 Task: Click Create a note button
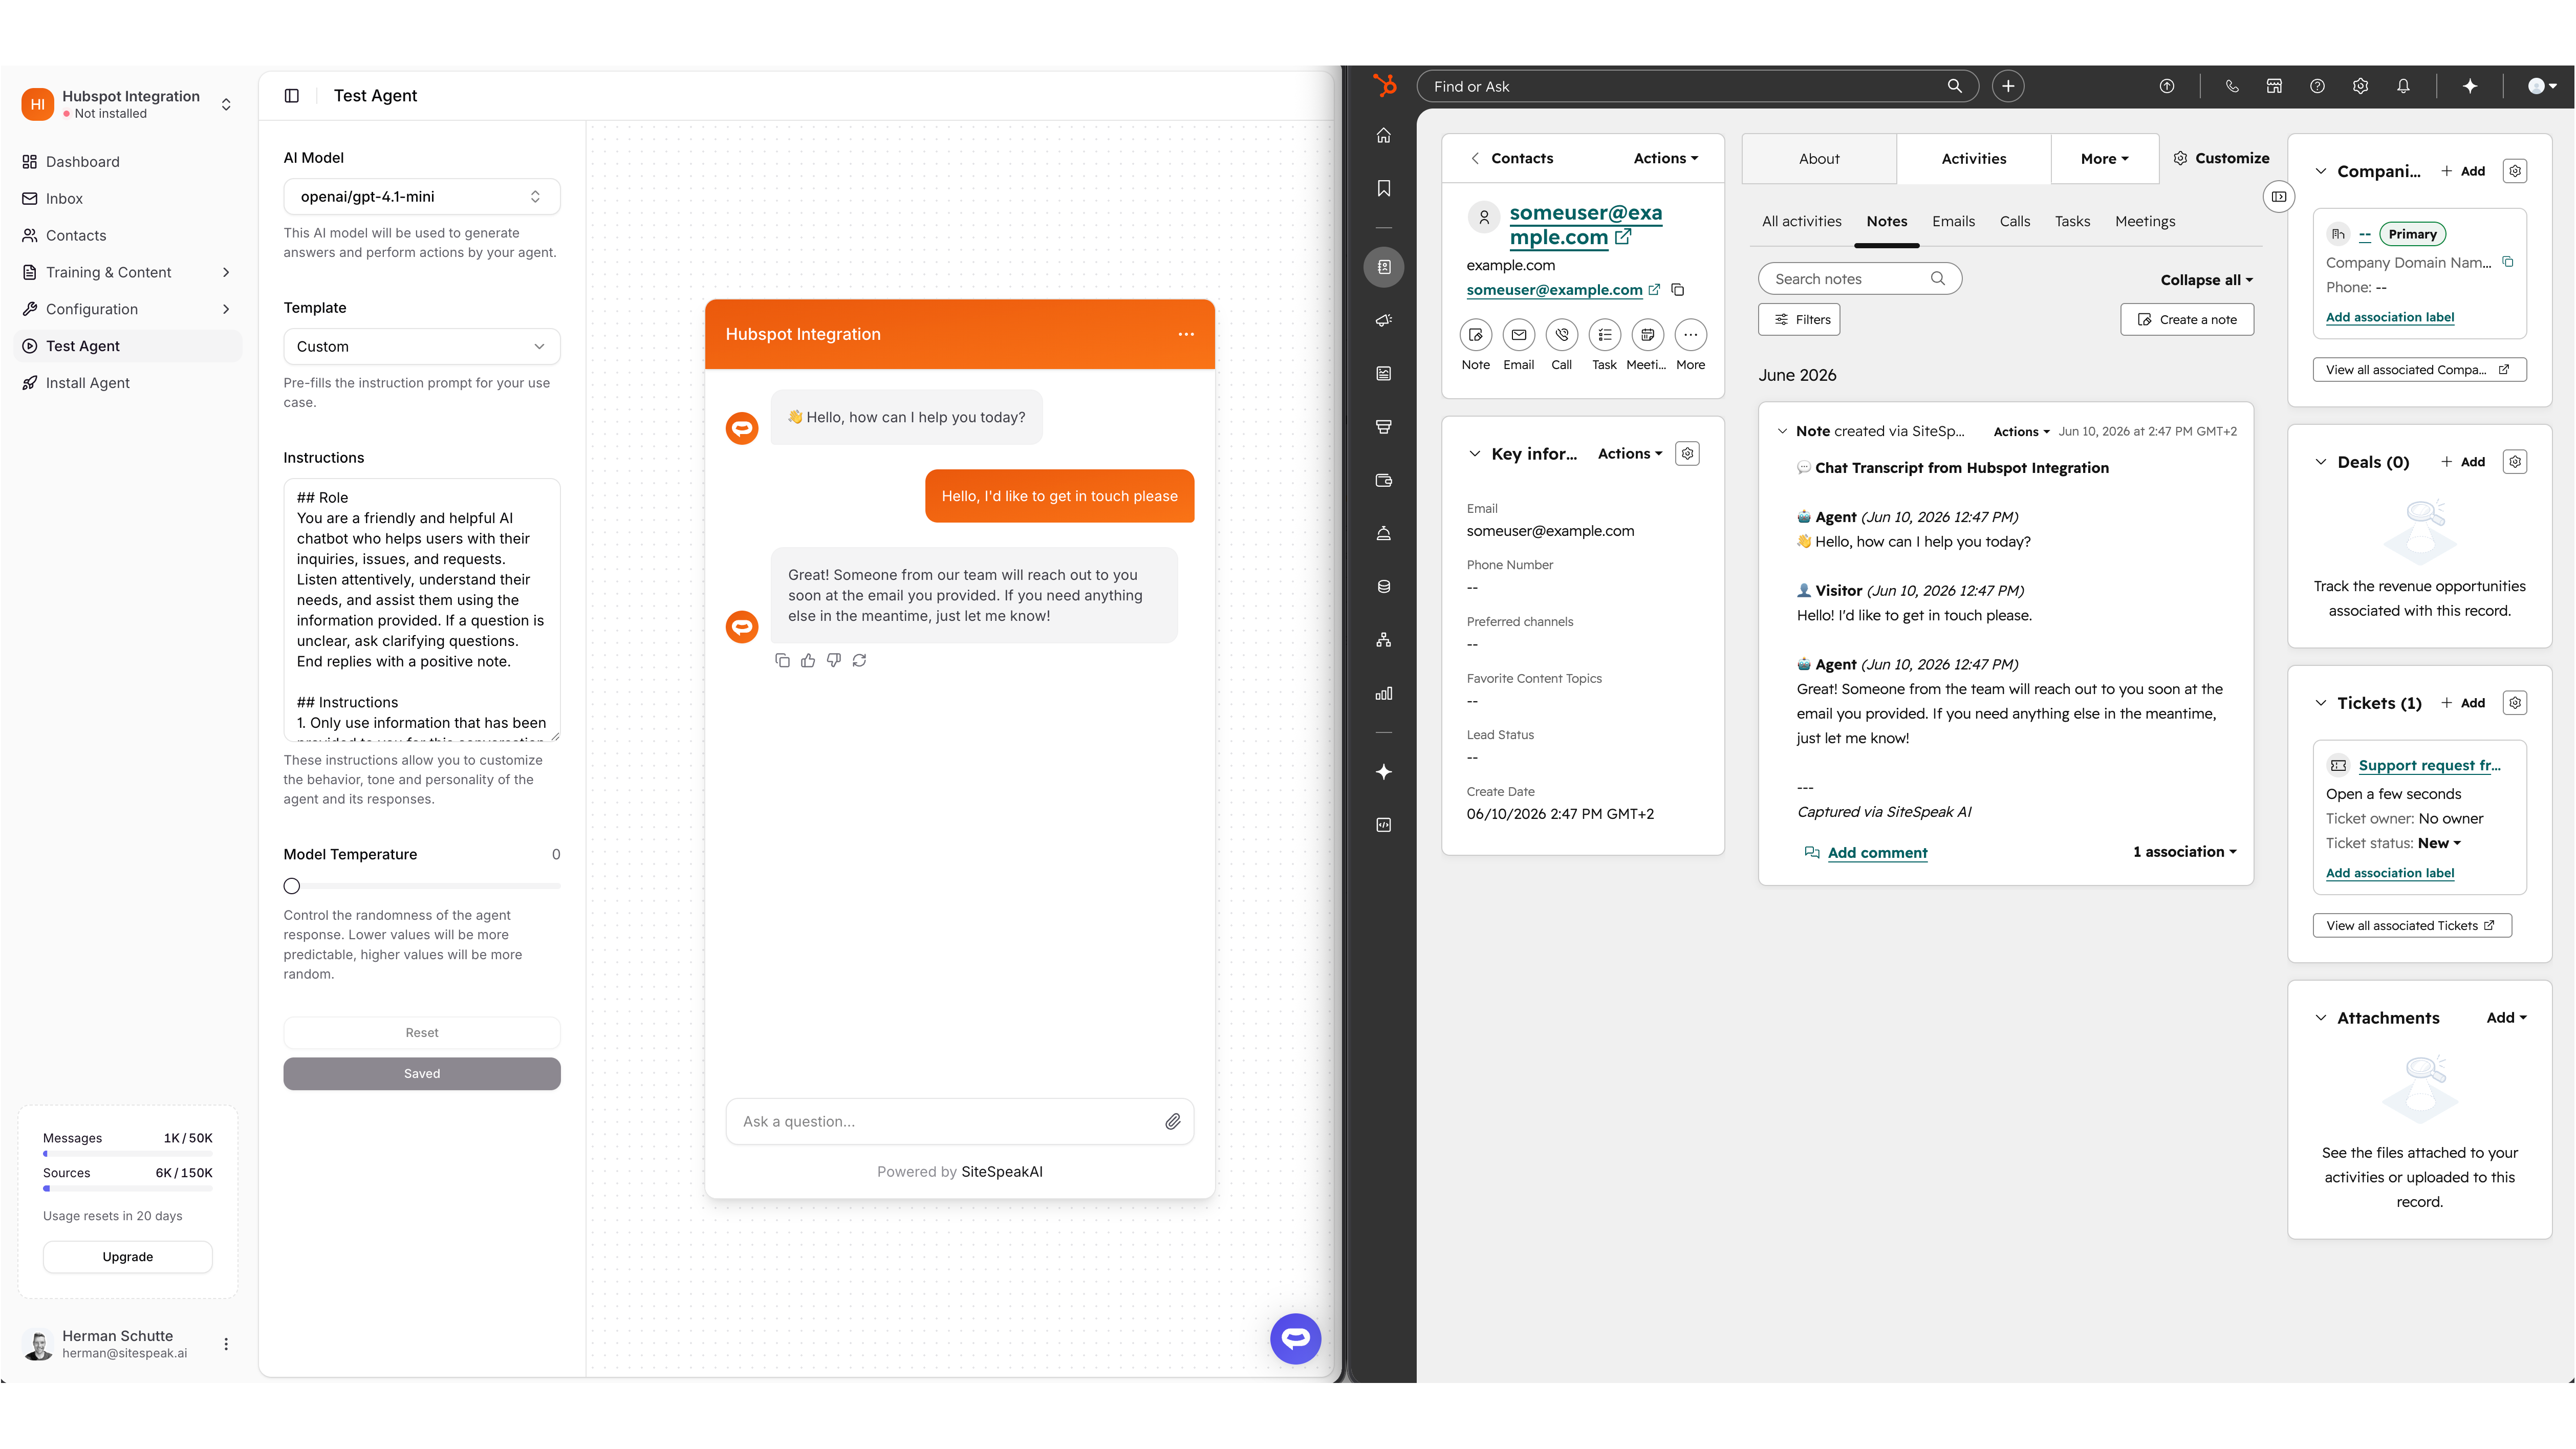coord(2187,320)
